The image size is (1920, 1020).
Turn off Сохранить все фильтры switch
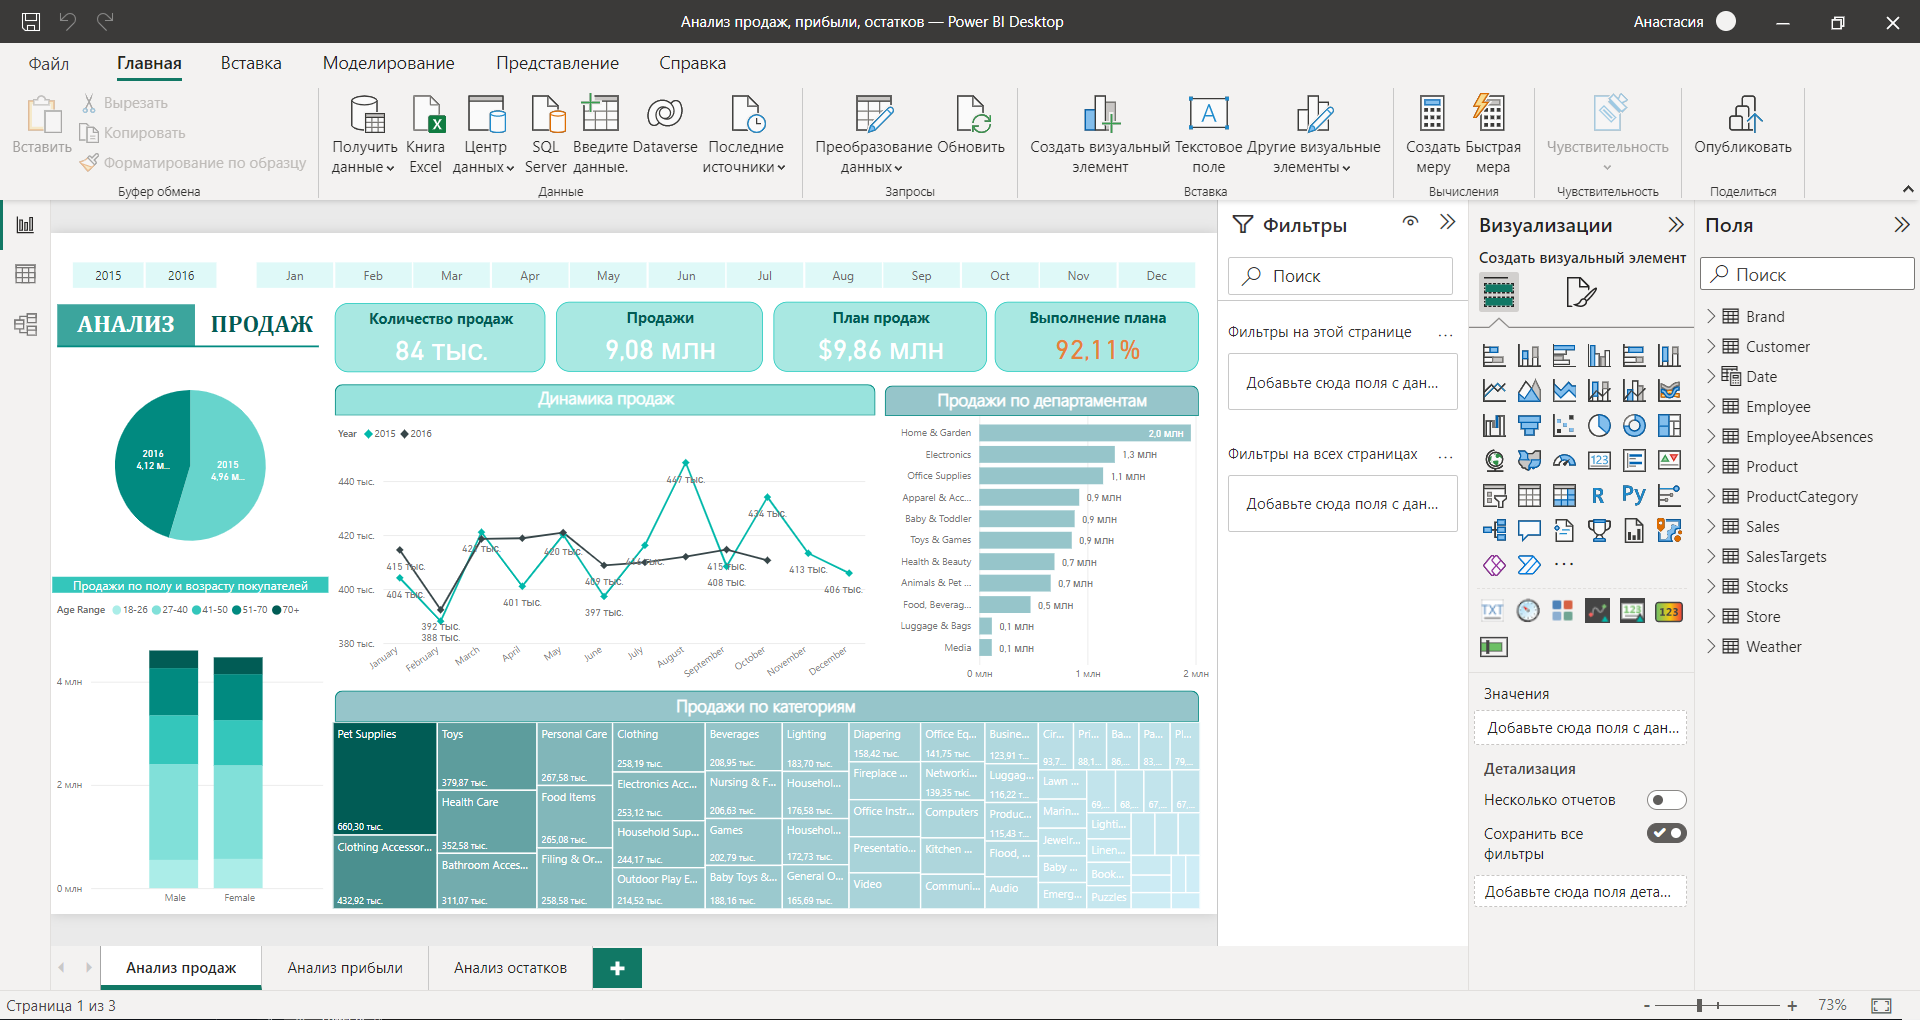1667,833
